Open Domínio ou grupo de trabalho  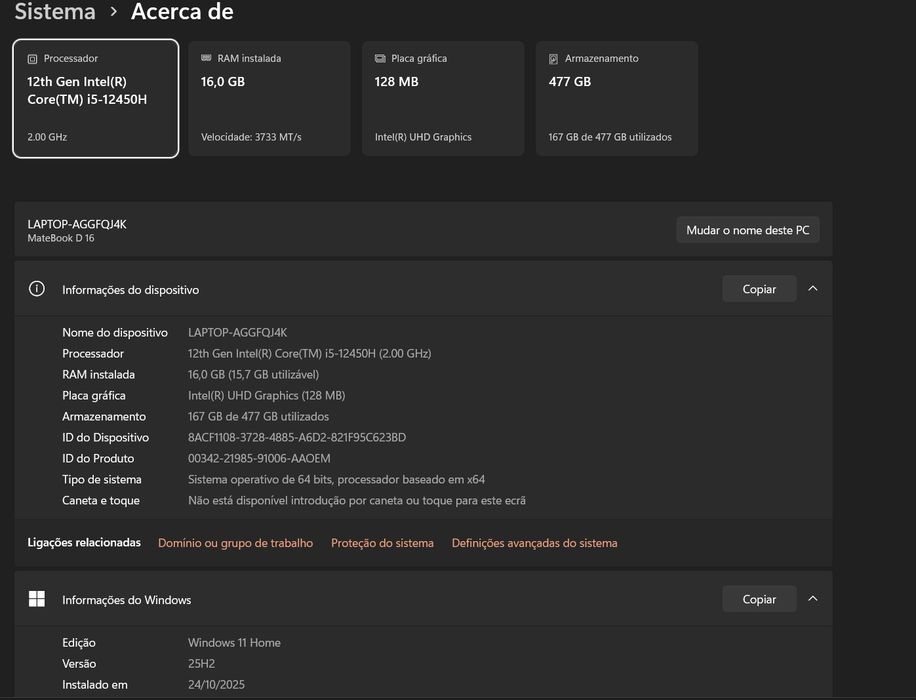235,543
